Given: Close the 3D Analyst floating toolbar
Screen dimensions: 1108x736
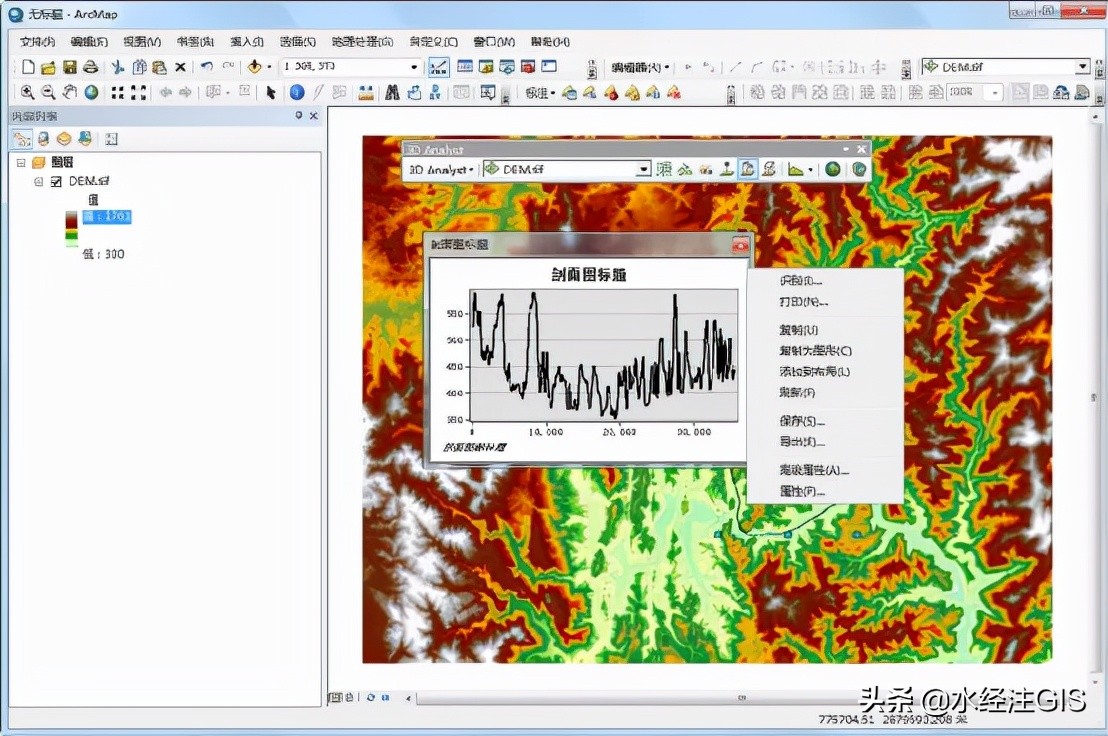Looking at the screenshot, I should 861,149.
